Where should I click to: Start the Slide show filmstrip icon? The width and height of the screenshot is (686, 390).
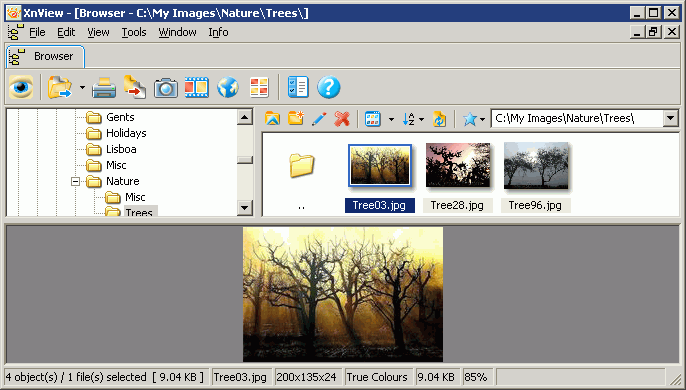196,87
